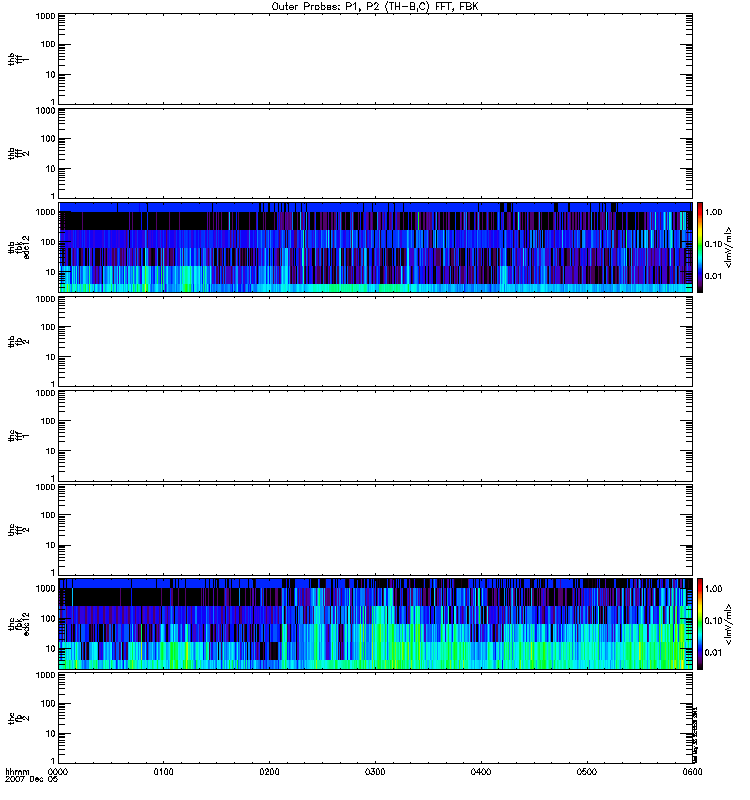Click the '1.00' label on the thc color bar
The width and height of the screenshot is (750, 800).
click(x=713, y=589)
